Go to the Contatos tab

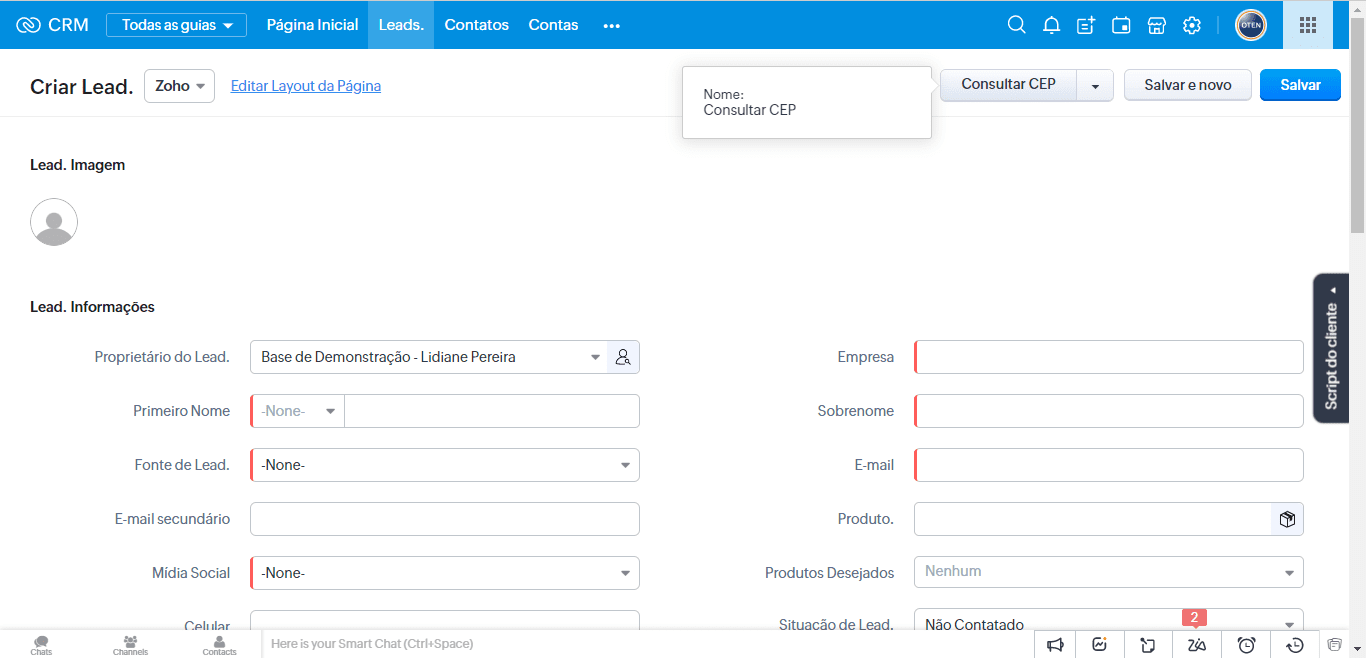476,25
